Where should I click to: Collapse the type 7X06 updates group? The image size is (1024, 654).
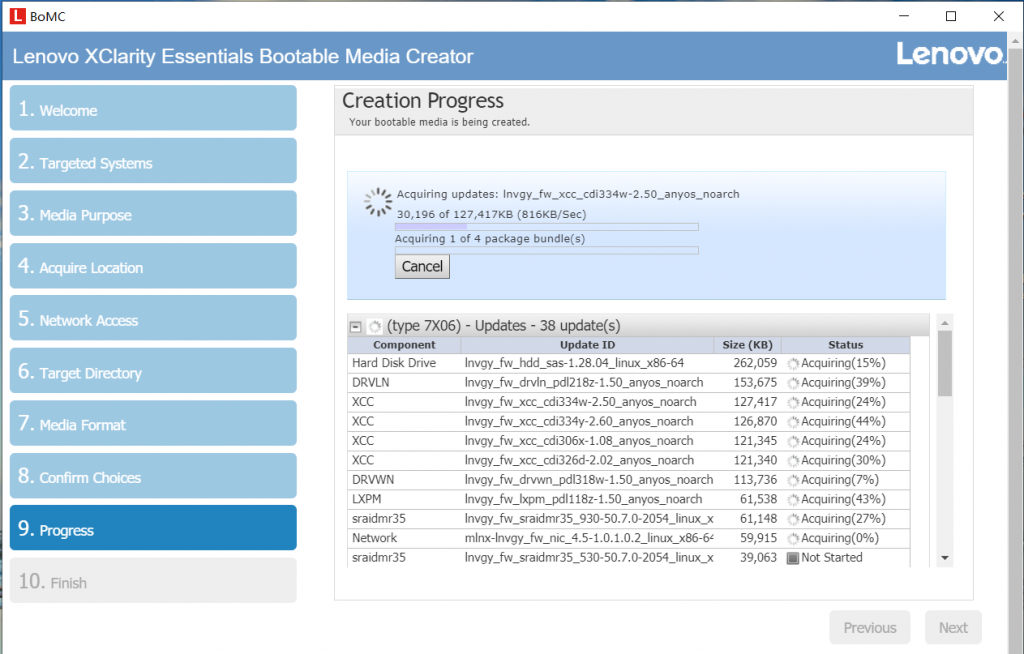[x=355, y=327]
